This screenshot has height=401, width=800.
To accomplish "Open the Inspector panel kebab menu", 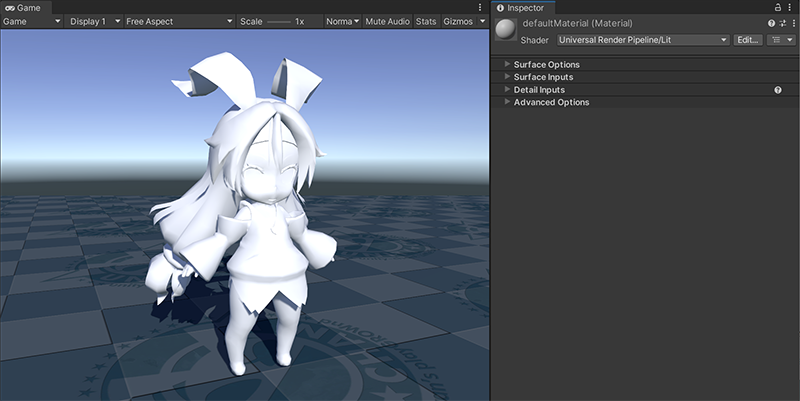I will (790, 7).
